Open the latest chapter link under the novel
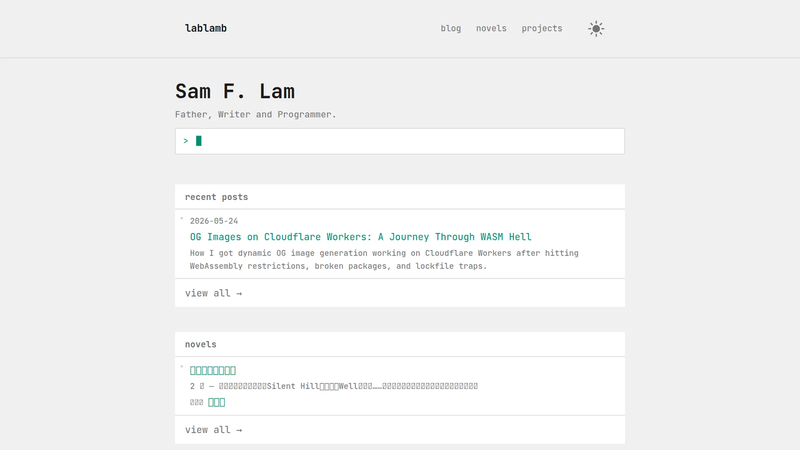Image resolution: width=800 pixels, height=450 pixels. click(216, 403)
